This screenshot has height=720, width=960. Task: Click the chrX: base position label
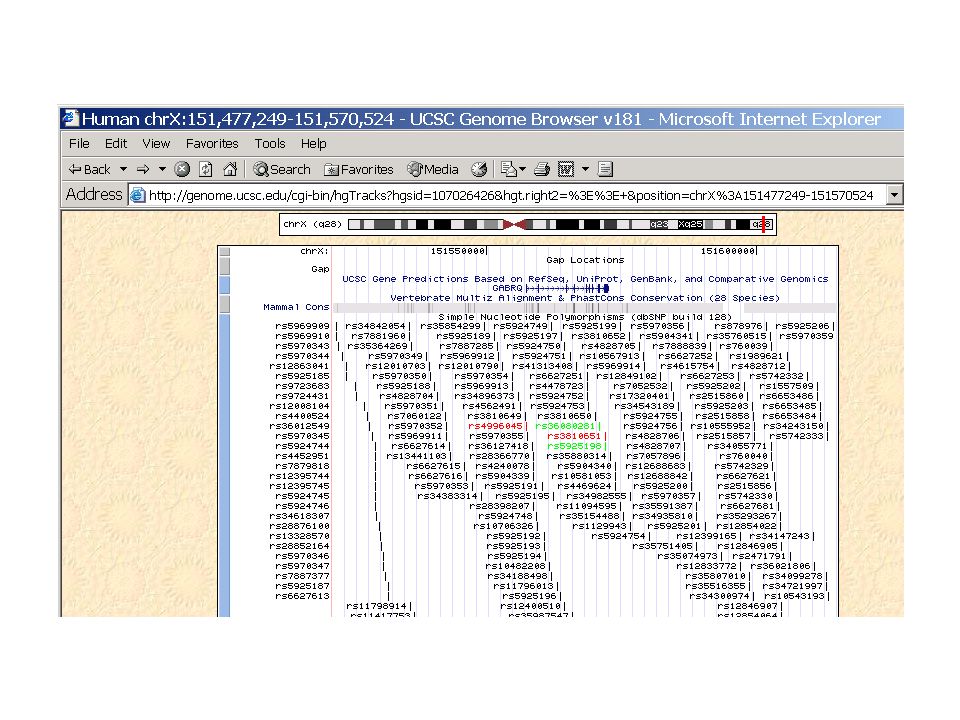coord(315,251)
